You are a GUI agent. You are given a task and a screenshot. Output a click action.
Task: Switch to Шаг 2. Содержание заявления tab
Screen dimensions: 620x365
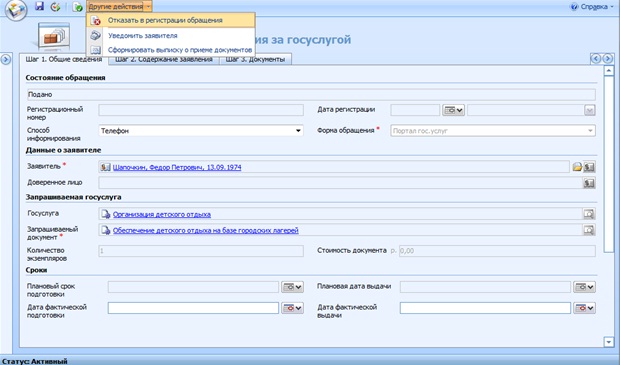pos(164,59)
